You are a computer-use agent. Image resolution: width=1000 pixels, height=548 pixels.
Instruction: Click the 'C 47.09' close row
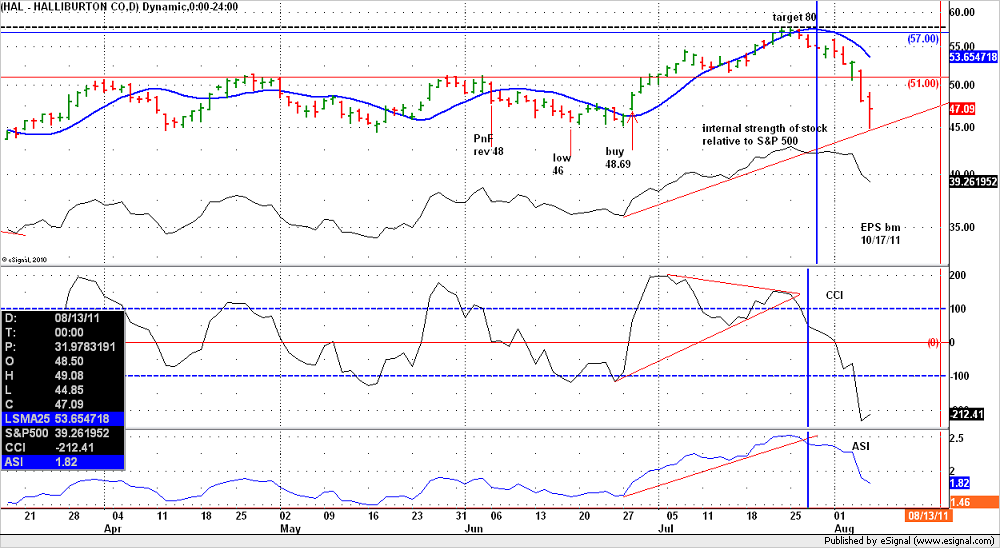(63, 404)
